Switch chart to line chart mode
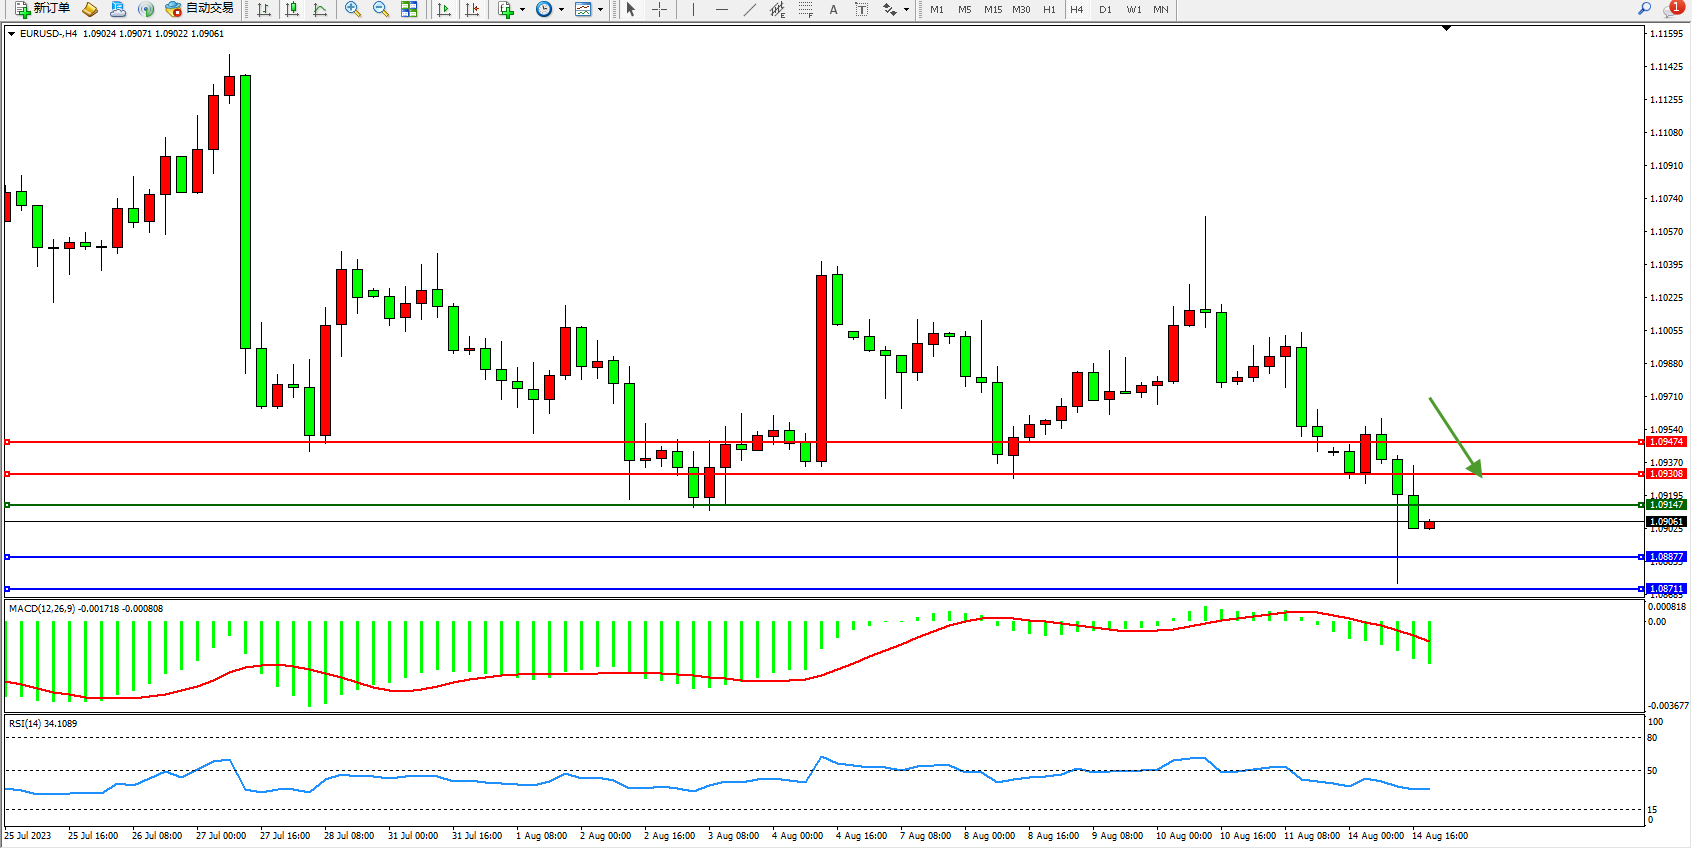This screenshot has width=1692, height=849. [x=320, y=9]
